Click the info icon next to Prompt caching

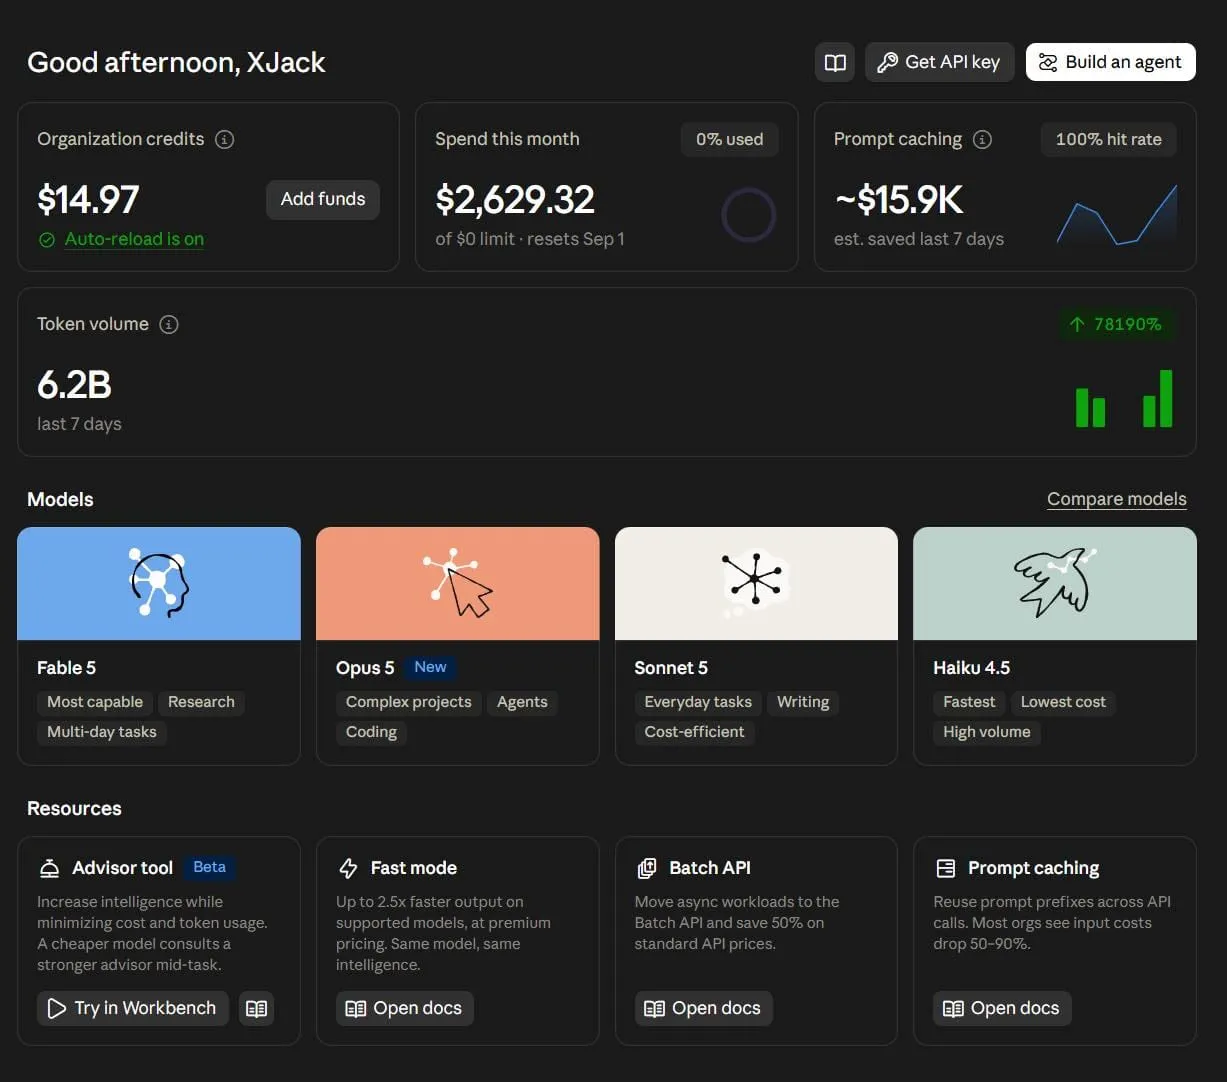[x=983, y=139]
